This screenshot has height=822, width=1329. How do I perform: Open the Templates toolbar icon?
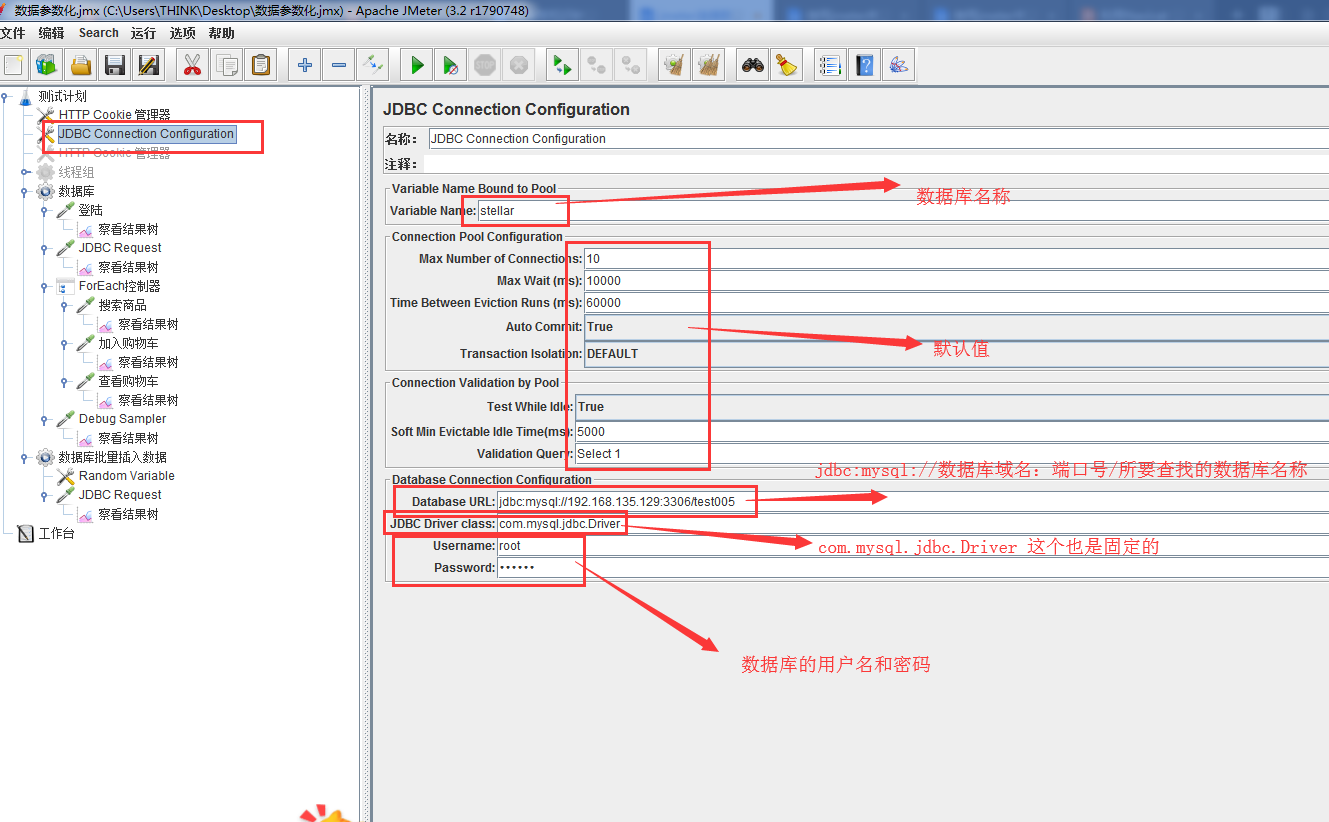[46, 66]
